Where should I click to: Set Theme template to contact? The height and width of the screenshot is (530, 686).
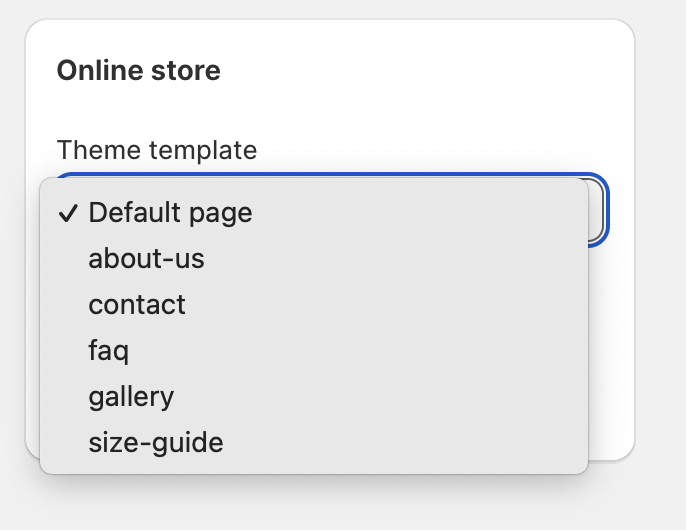point(137,305)
